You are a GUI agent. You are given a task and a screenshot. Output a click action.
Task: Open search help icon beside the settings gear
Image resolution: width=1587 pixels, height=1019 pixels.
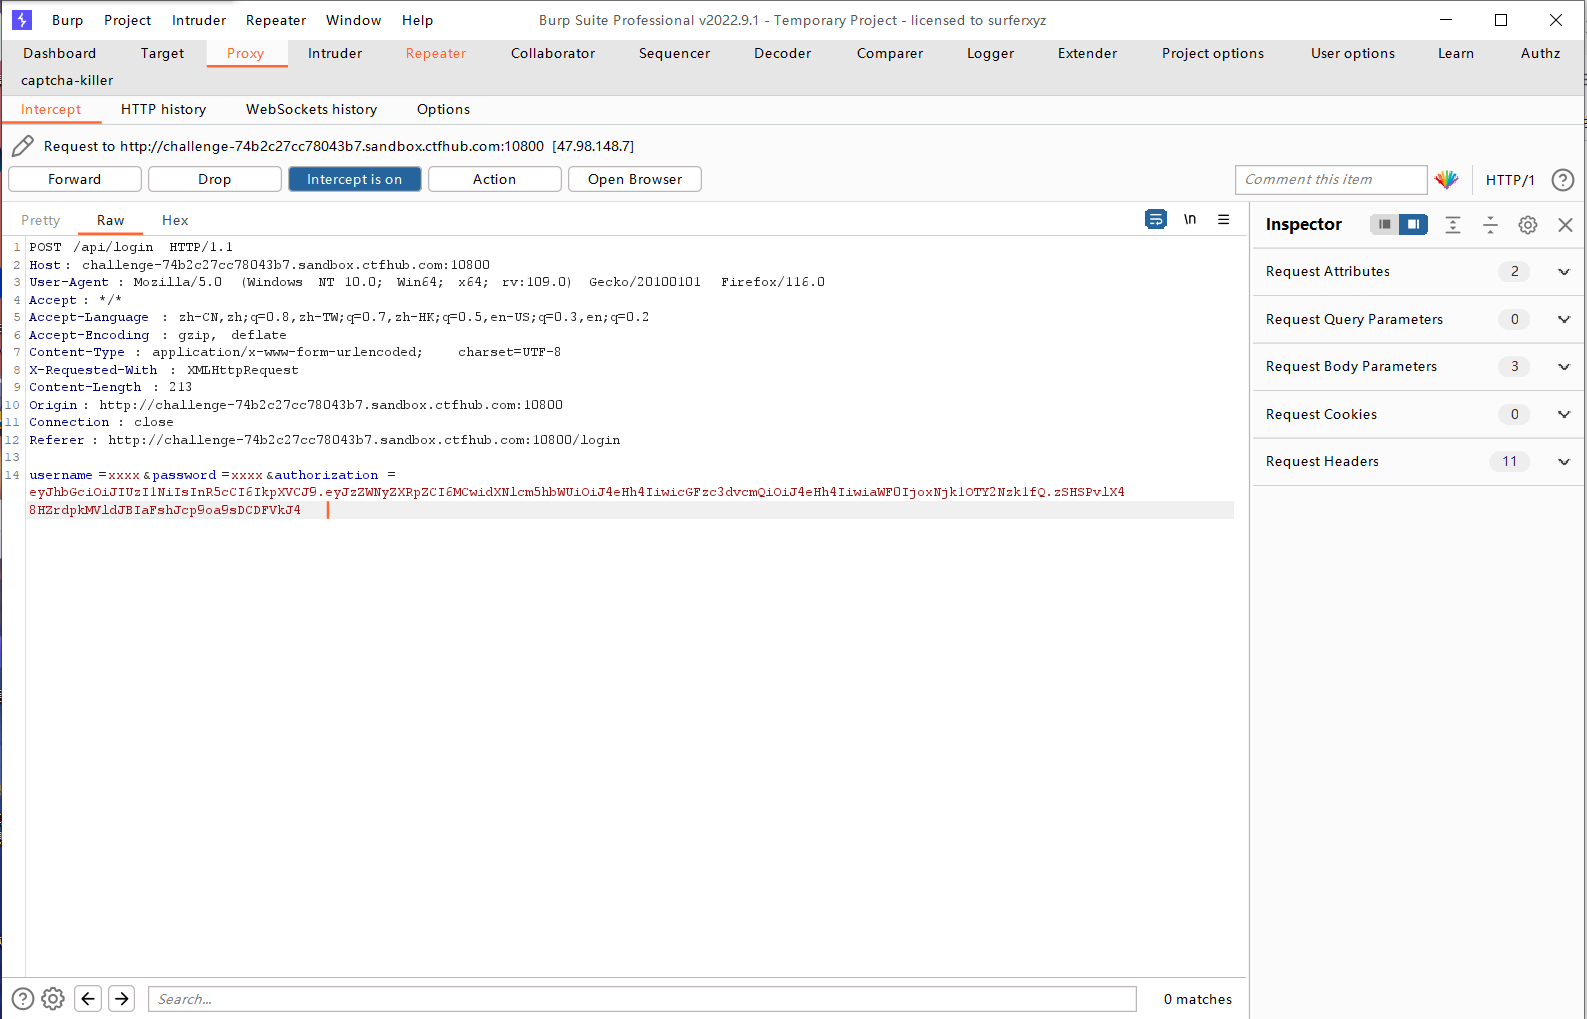(23, 998)
